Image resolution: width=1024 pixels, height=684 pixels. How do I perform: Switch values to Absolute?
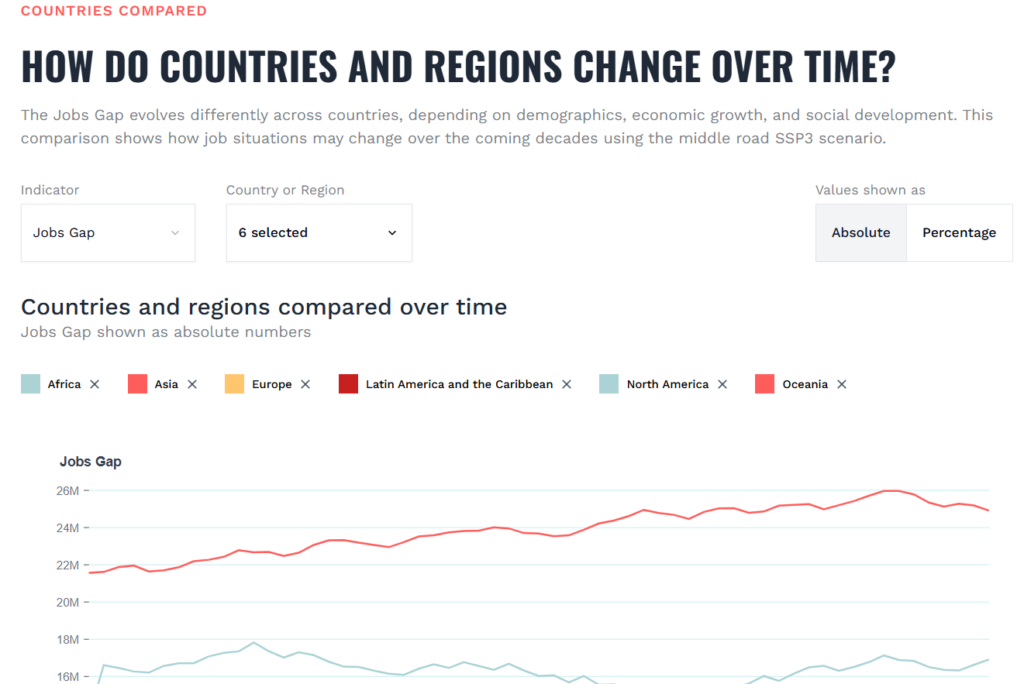[861, 233]
